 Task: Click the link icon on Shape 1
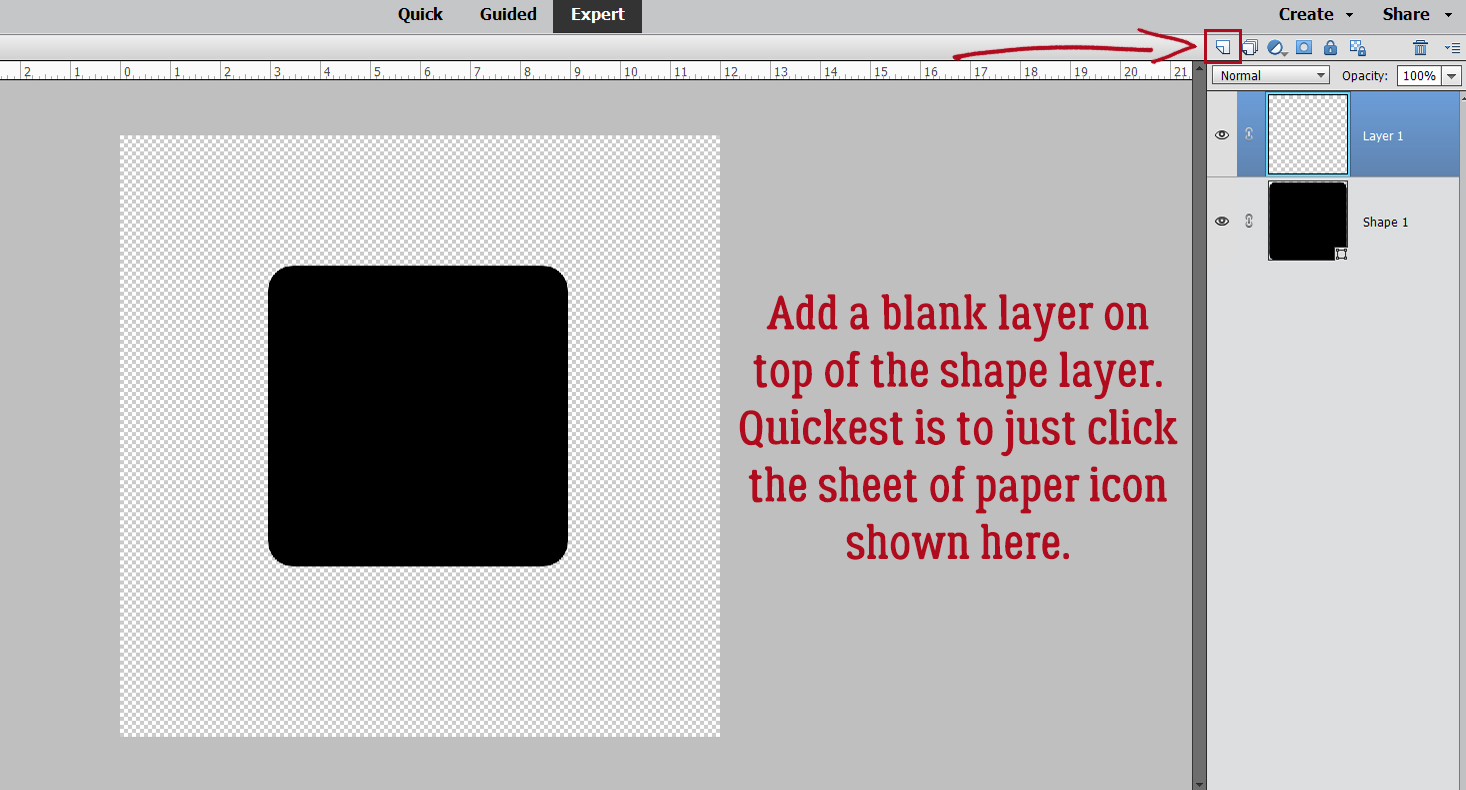[x=1248, y=221]
